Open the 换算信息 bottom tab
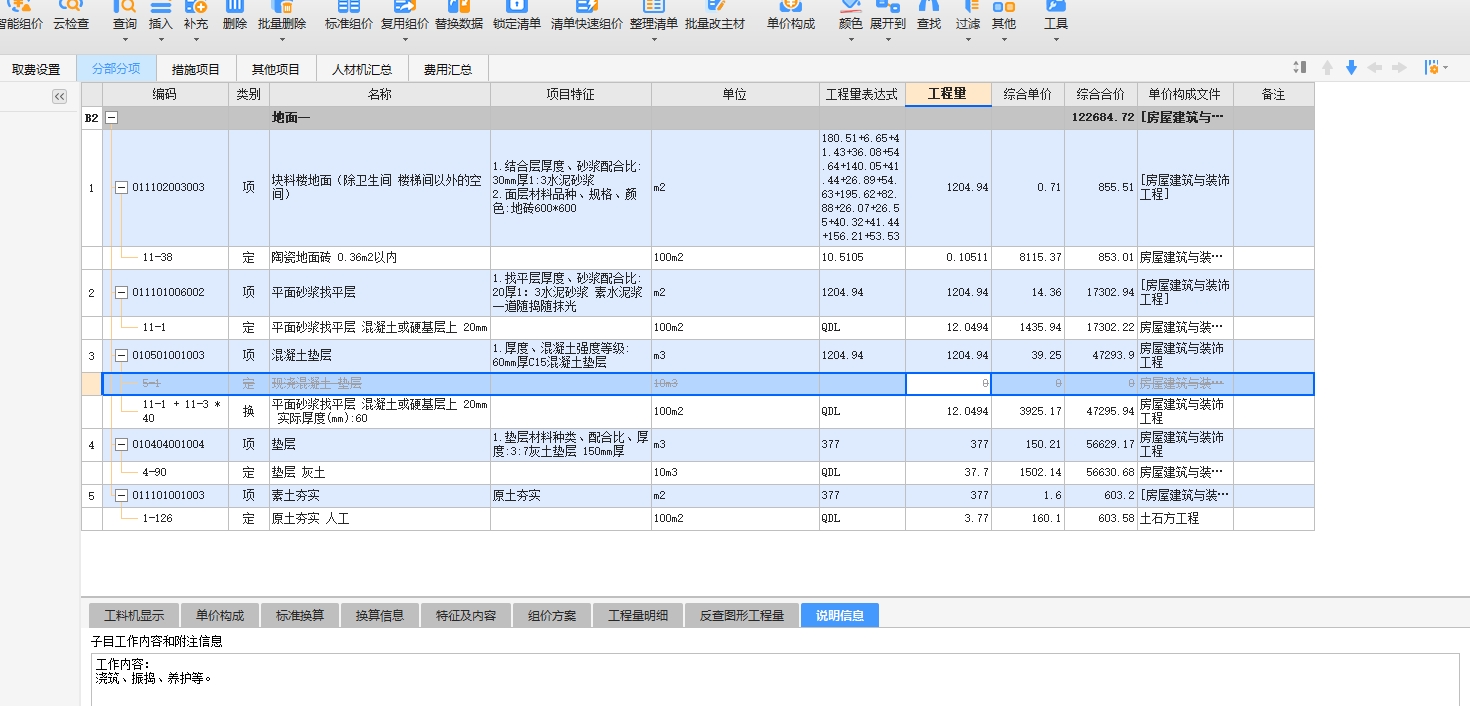This screenshot has height=706, width=1470. tap(380, 615)
